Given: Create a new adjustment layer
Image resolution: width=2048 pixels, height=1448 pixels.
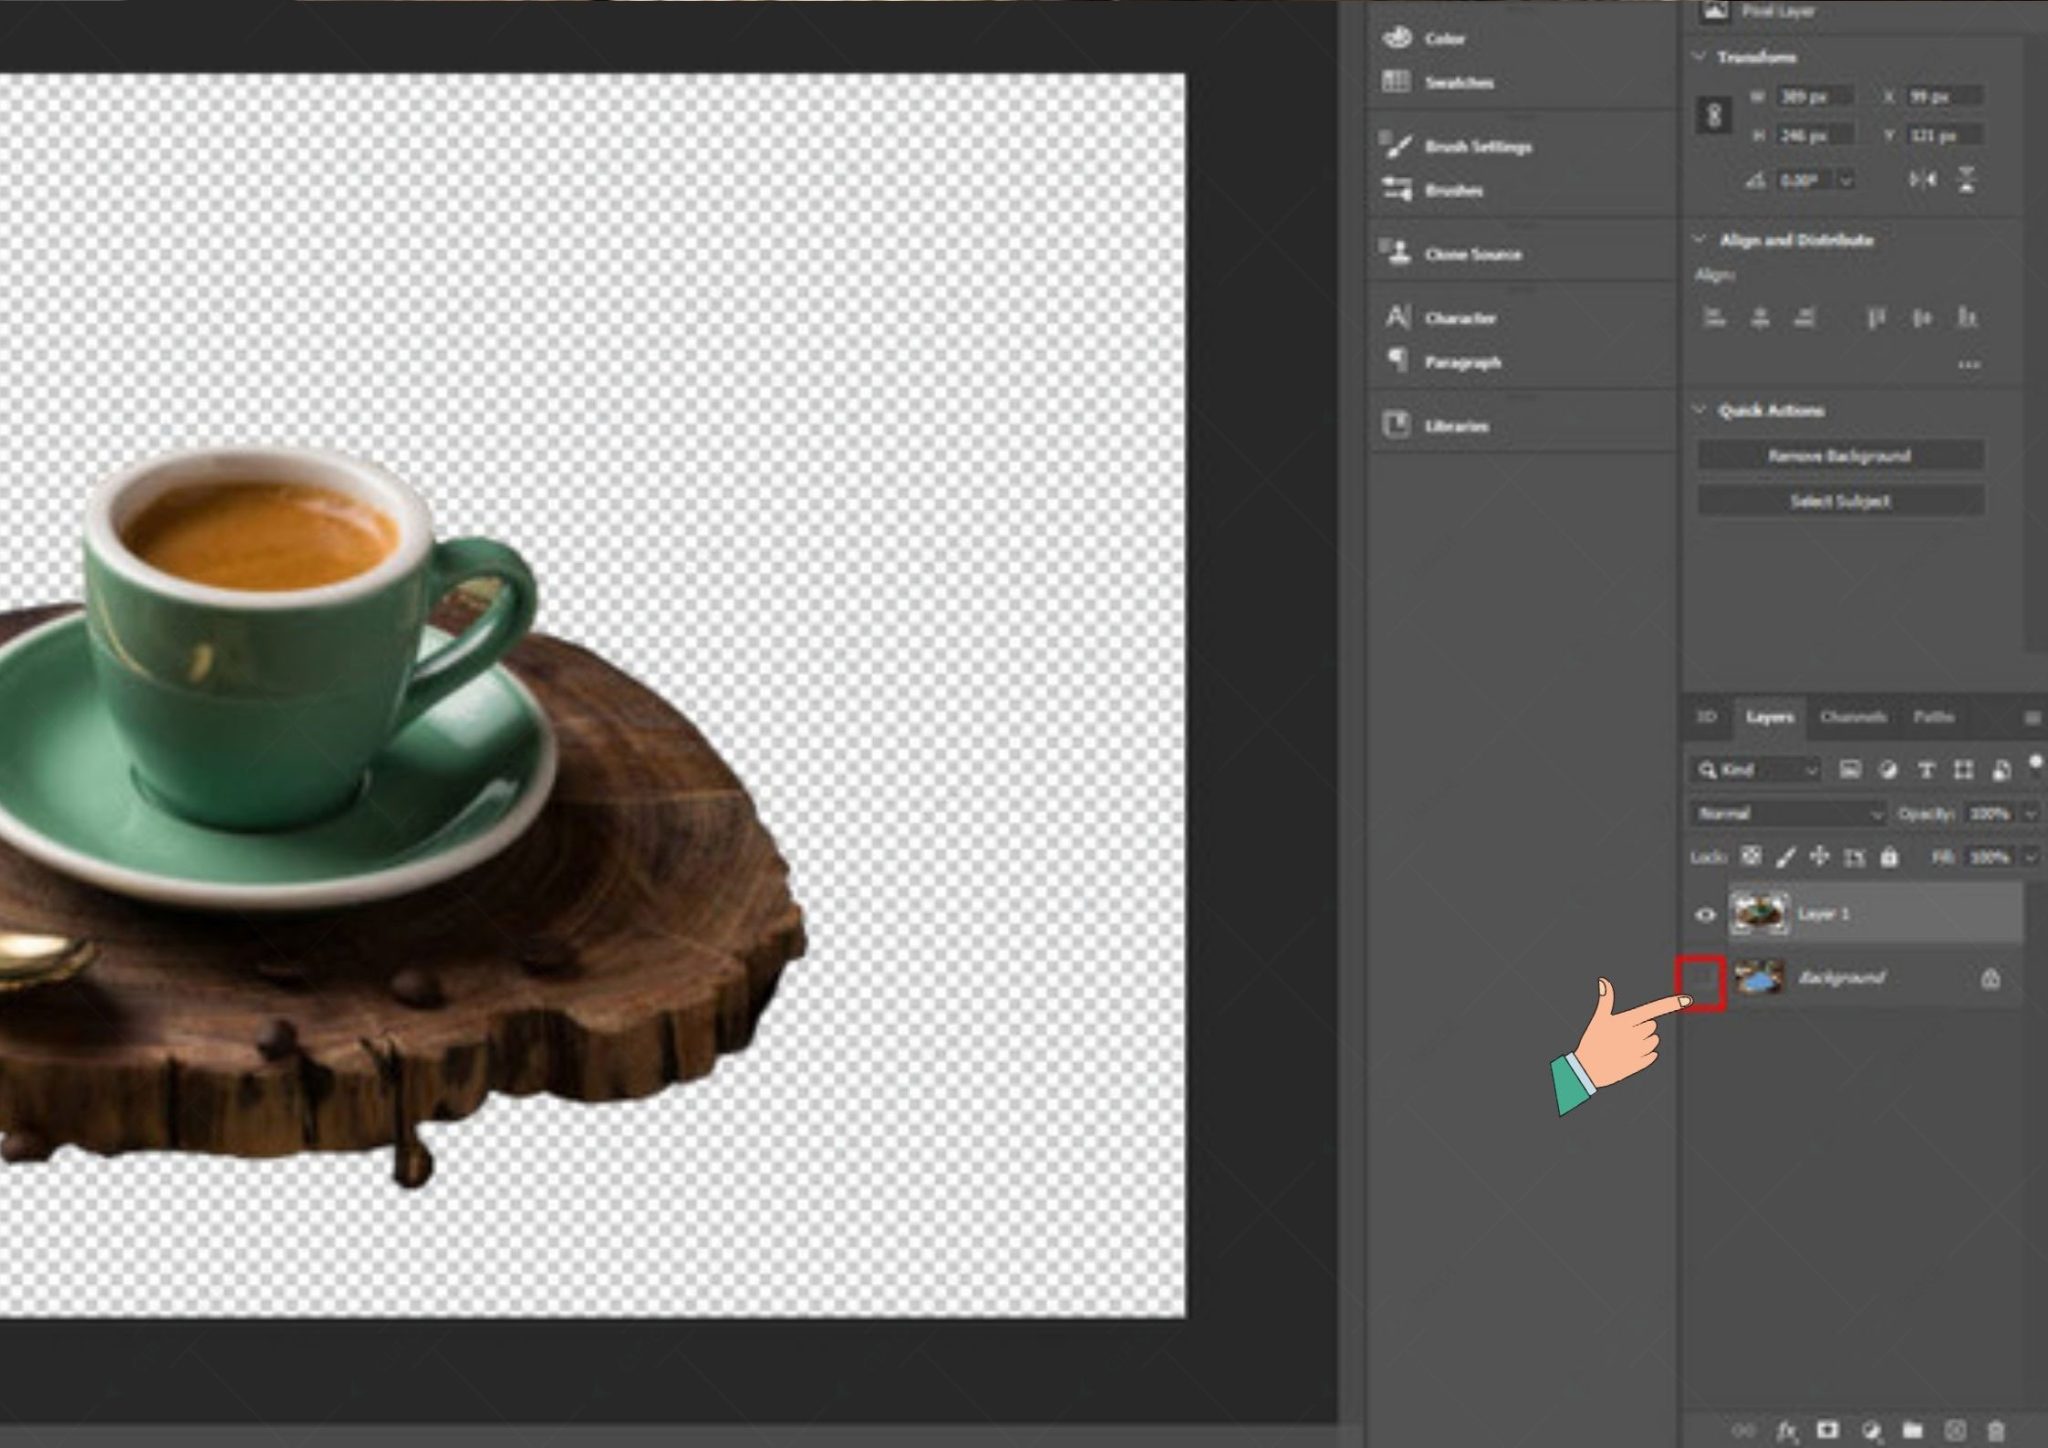Looking at the screenshot, I should [x=1871, y=1430].
